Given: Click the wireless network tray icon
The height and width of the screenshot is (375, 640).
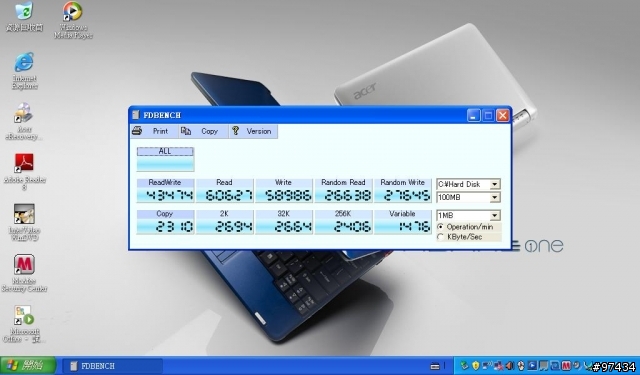Looking at the screenshot, I should pos(487,365).
